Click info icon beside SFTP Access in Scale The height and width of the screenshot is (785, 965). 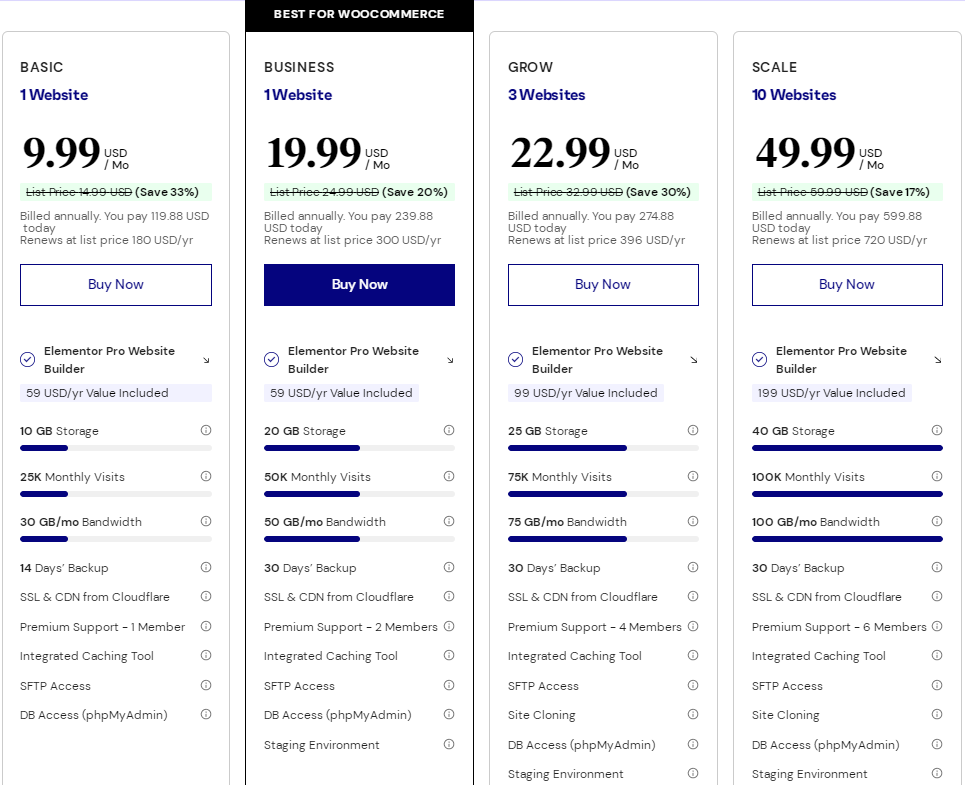point(937,685)
